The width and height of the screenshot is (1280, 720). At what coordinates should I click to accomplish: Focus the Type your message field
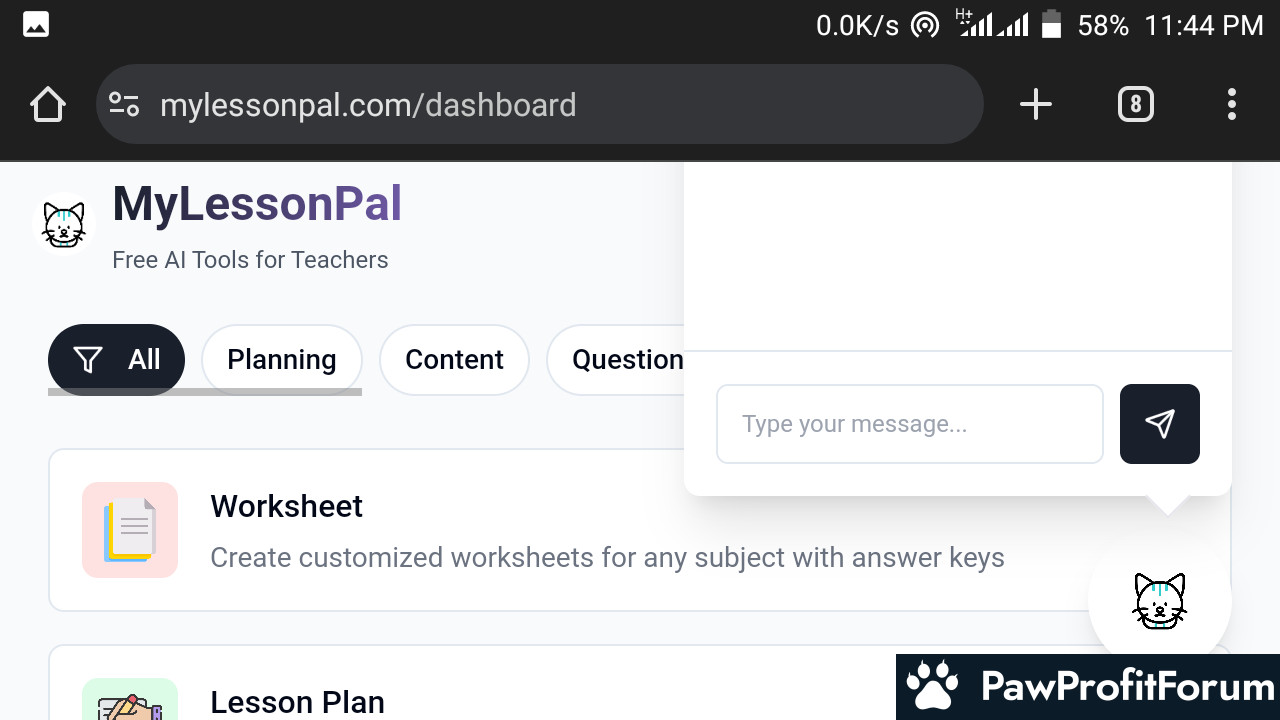point(910,424)
